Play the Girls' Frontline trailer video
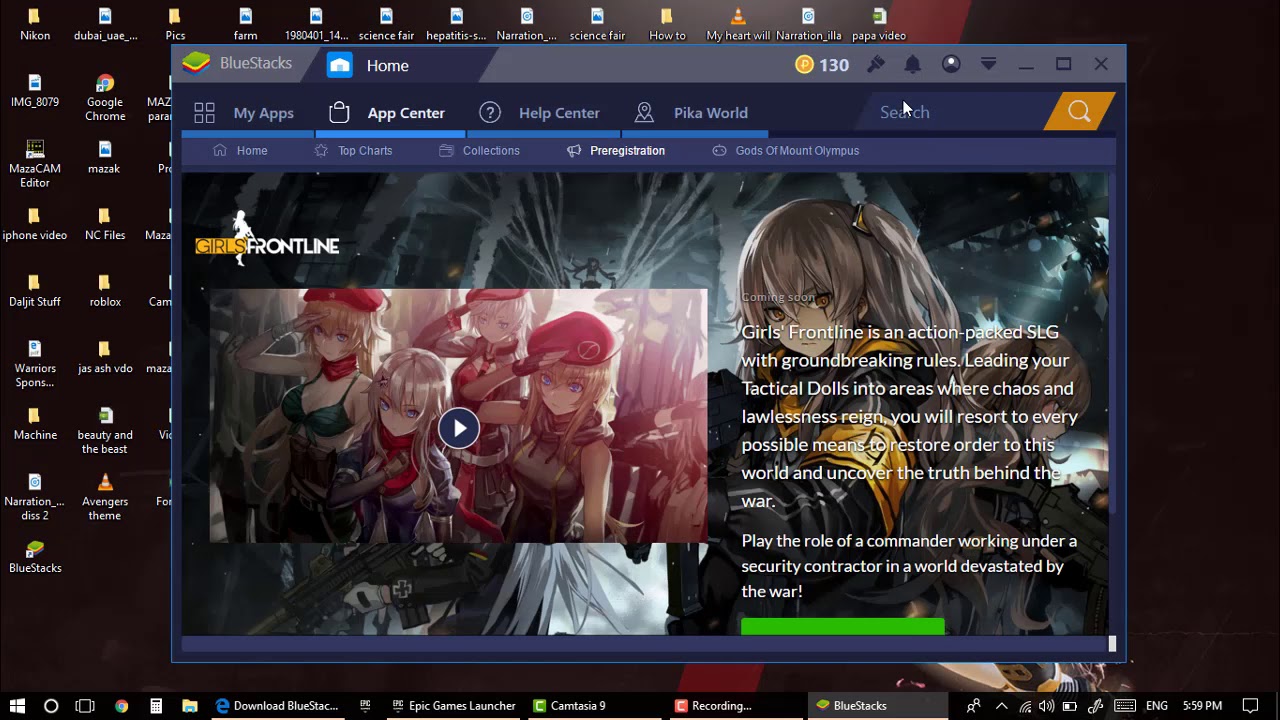1280x720 pixels. tap(459, 428)
